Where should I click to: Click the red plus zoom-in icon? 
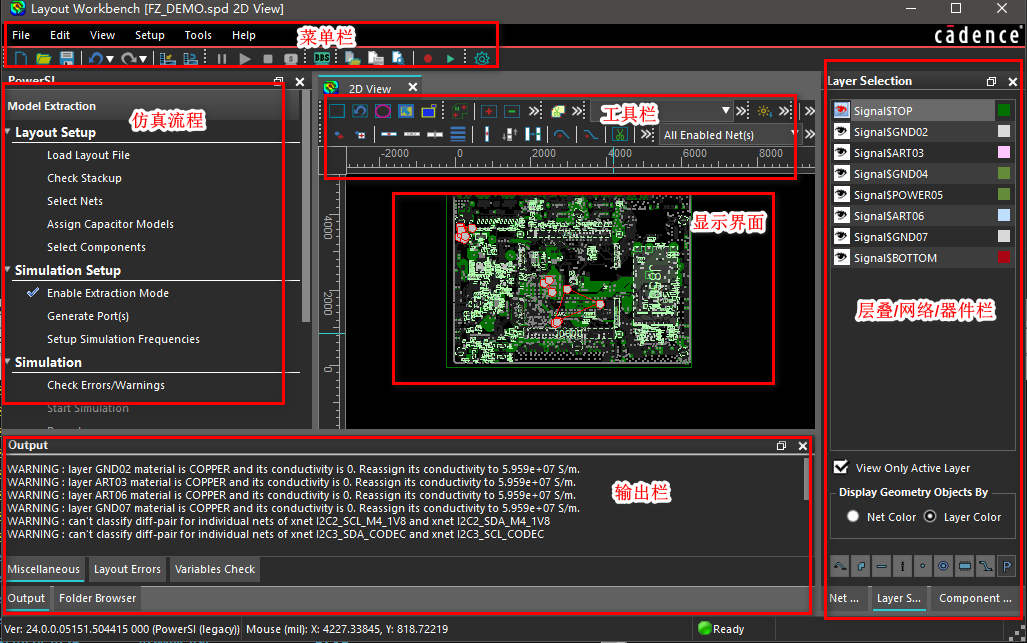[489, 111]
